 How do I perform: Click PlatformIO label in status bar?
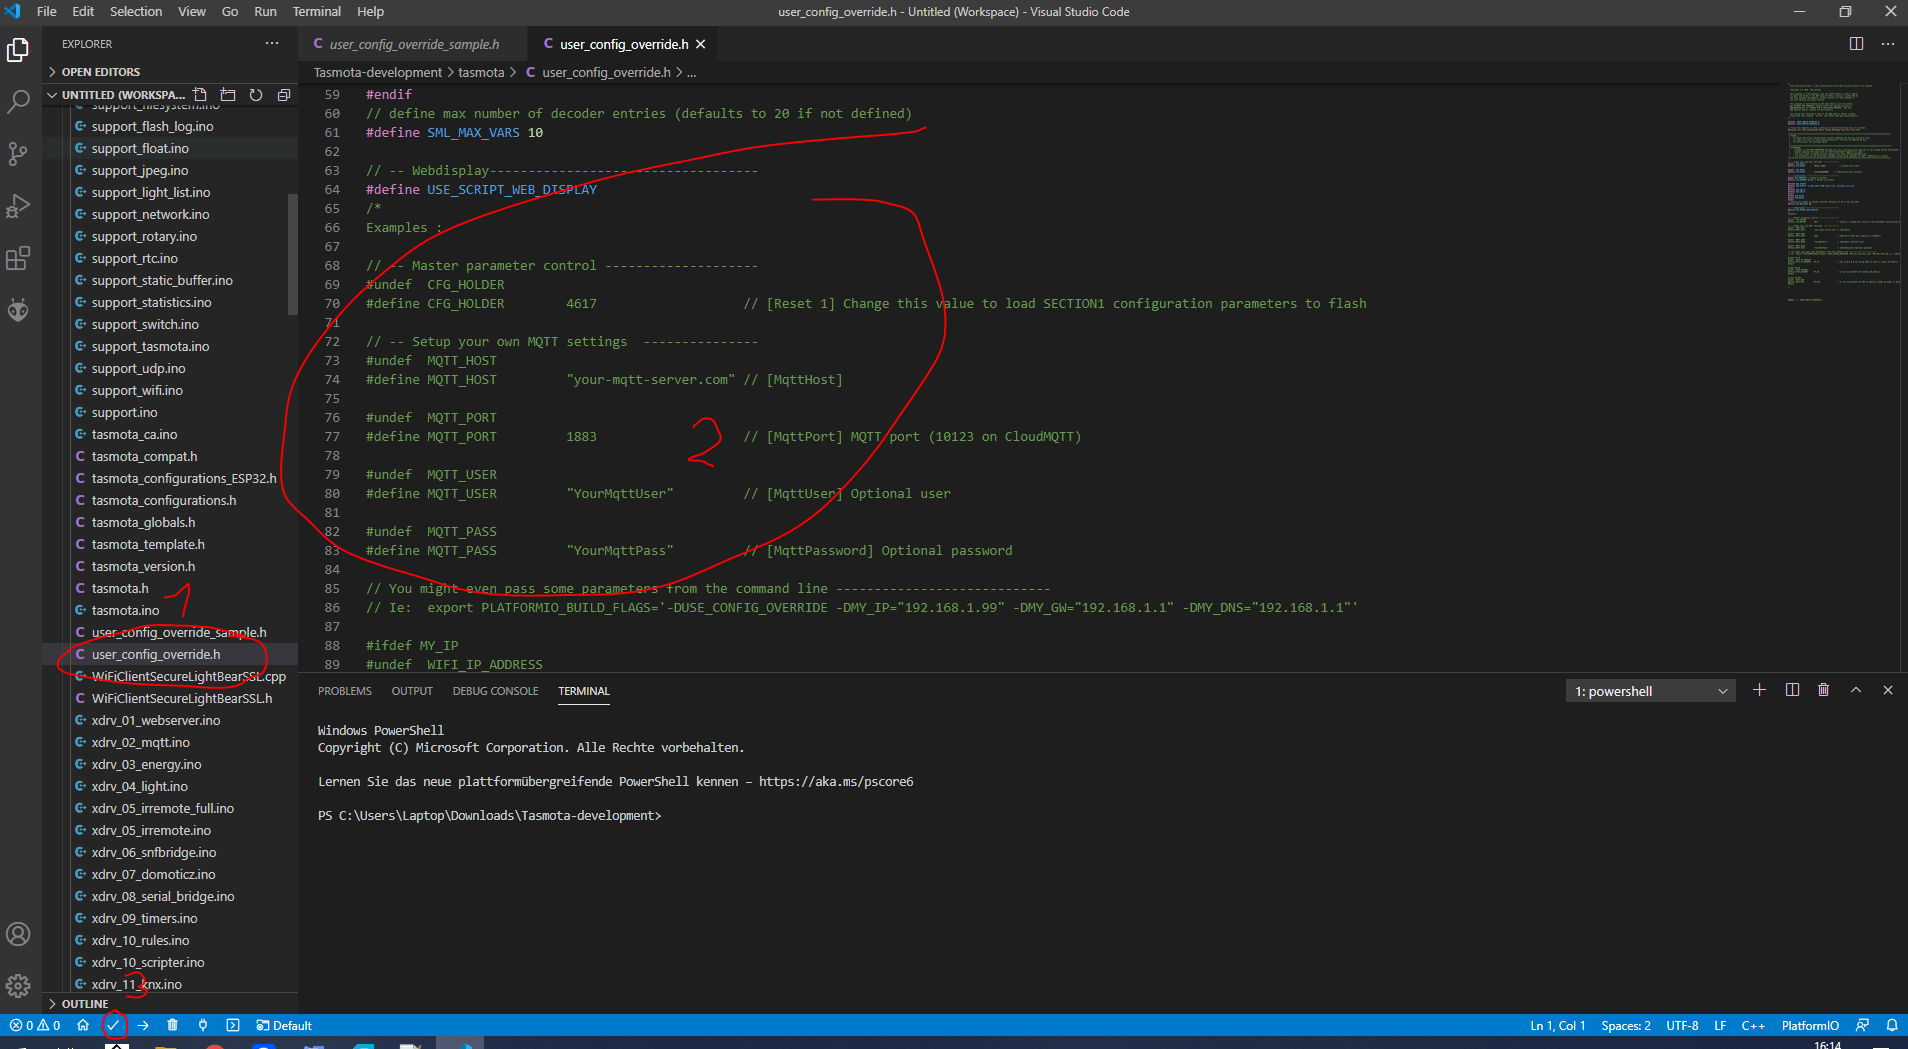(x=1810, y=1025)
